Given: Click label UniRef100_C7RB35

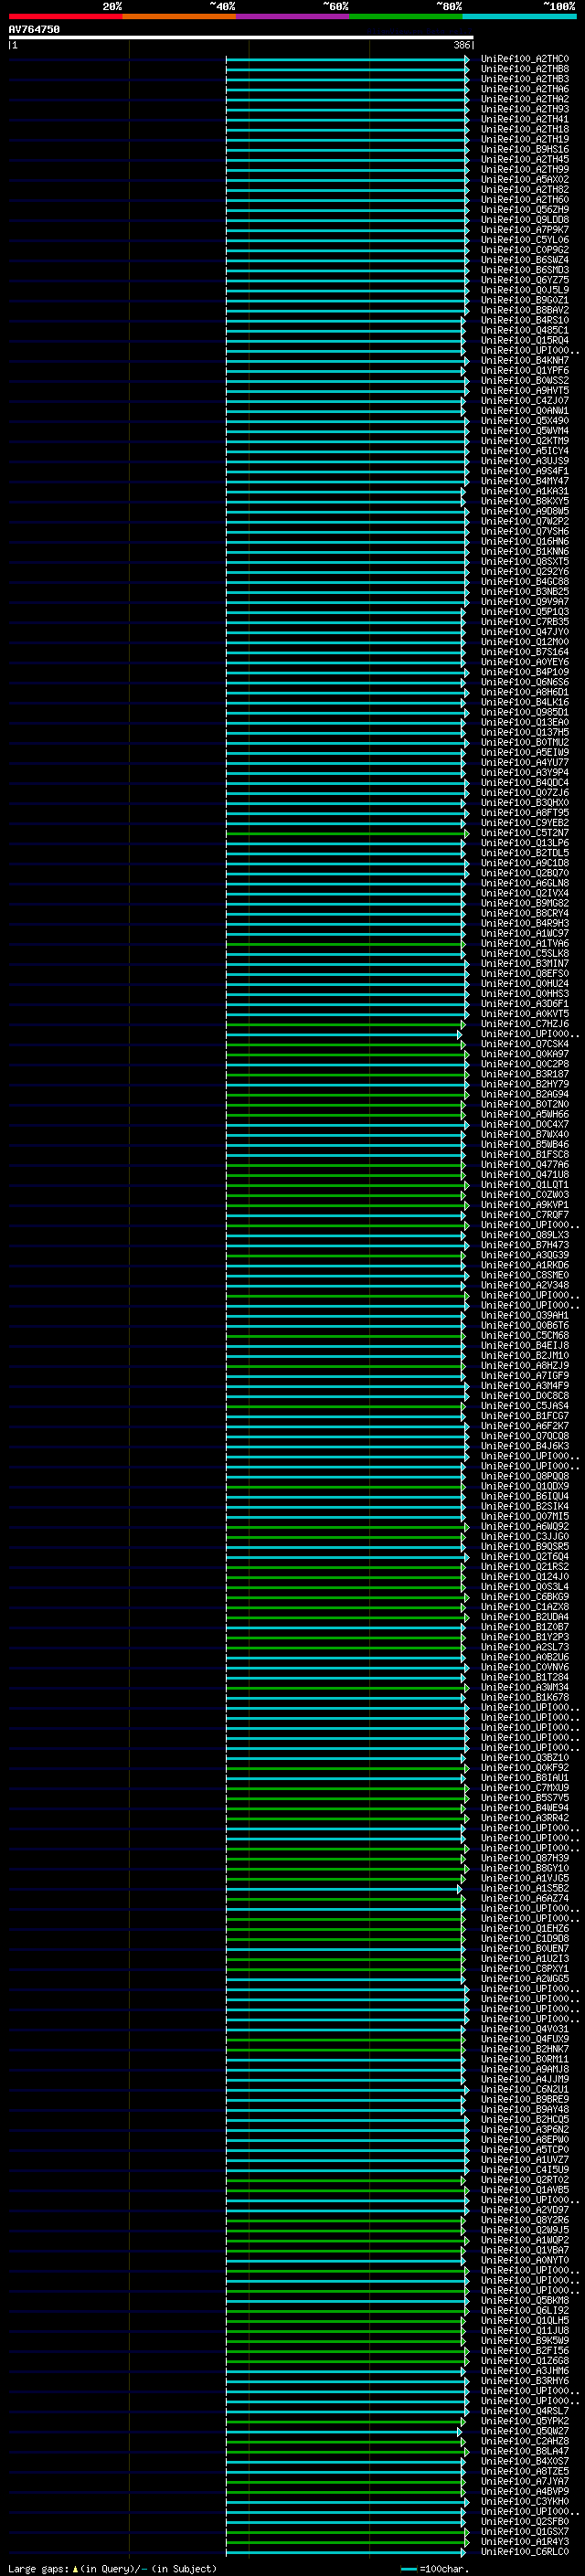Looking at the screenshot, I should point(525,622).
